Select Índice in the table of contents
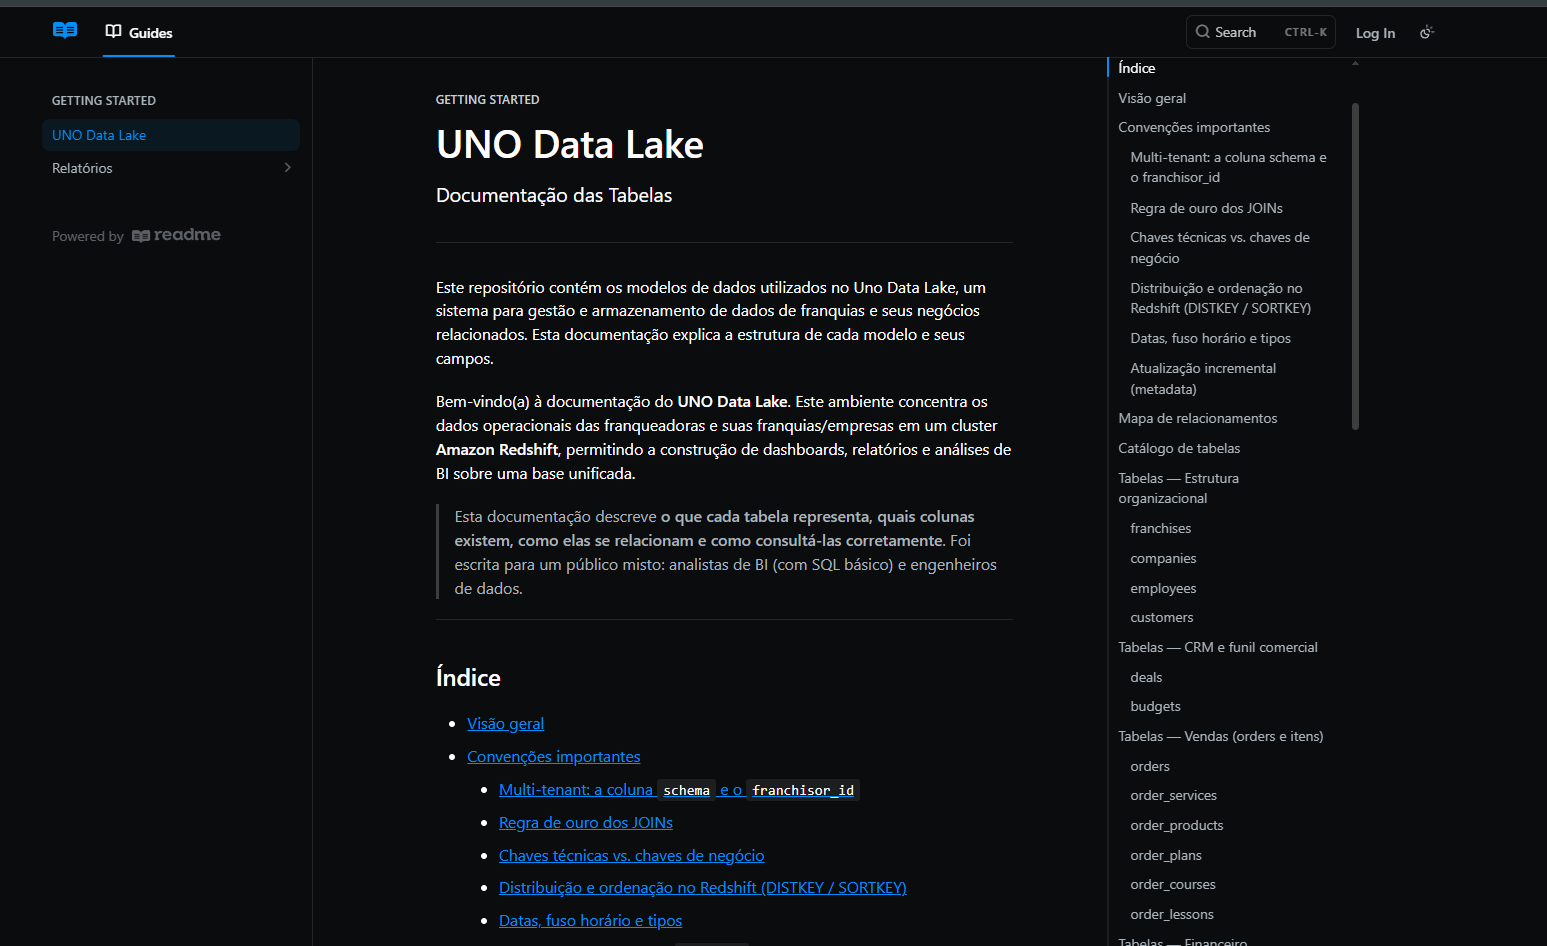 1137,68
